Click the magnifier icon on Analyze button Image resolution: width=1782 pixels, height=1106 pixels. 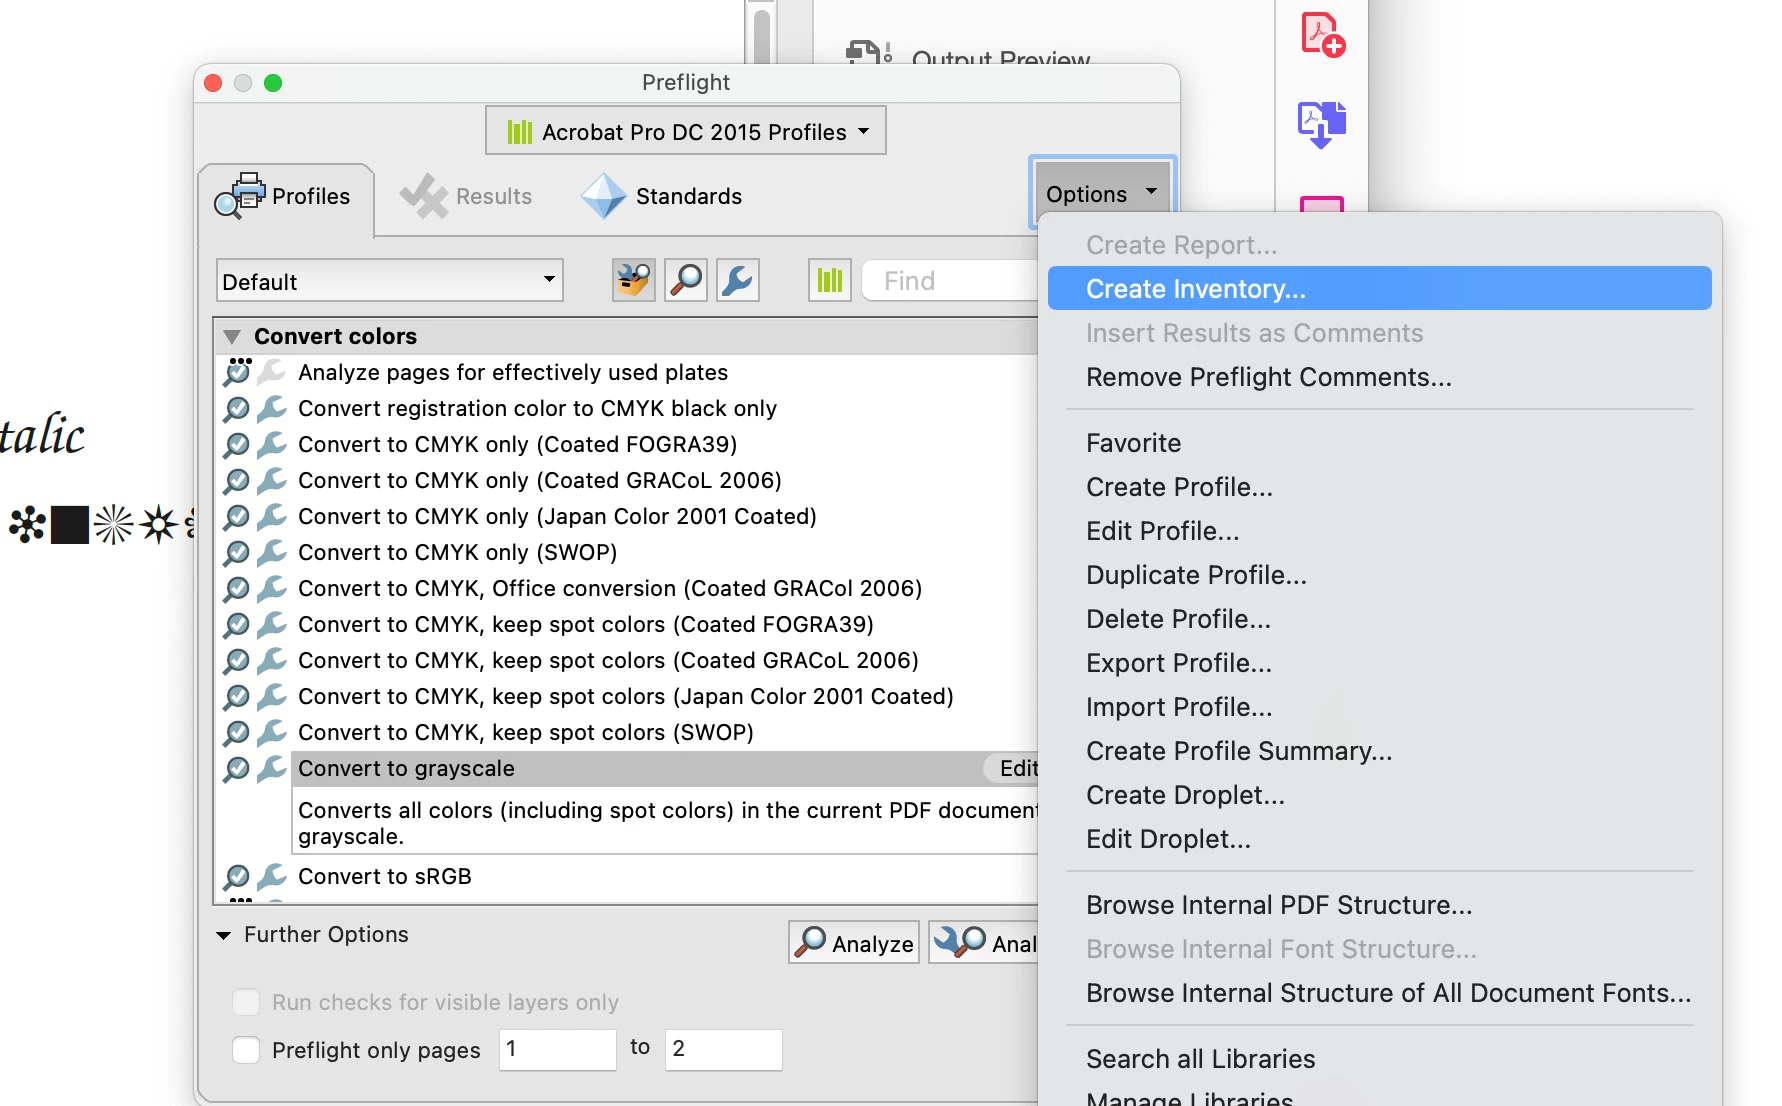point(810,942)
